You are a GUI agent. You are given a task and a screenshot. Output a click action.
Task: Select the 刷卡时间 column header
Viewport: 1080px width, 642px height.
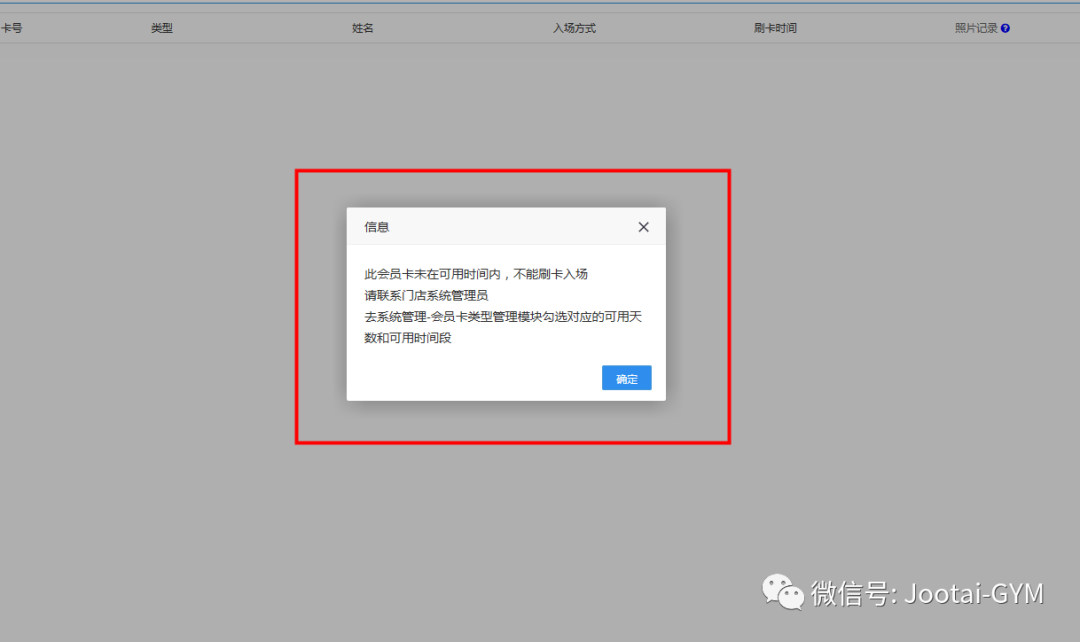(x=775, y=28)
